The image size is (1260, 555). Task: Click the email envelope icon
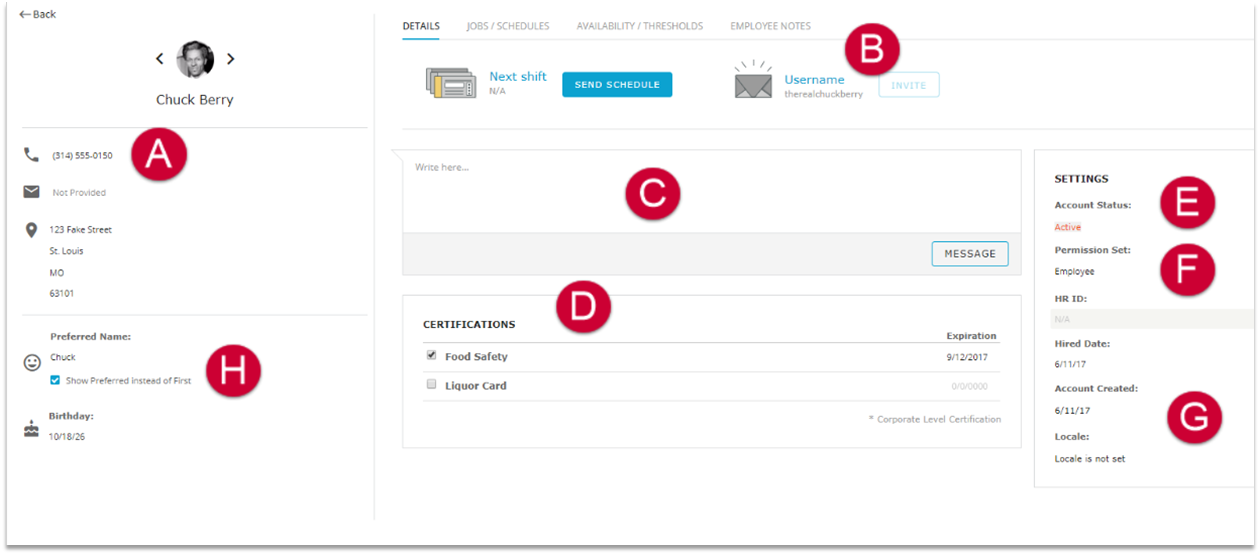(x=31, y=192)
